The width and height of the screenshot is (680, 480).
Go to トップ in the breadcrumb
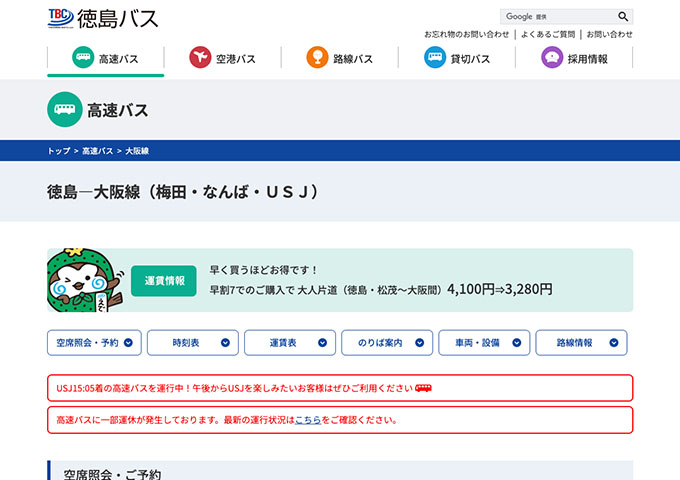[x=59, y=151]
